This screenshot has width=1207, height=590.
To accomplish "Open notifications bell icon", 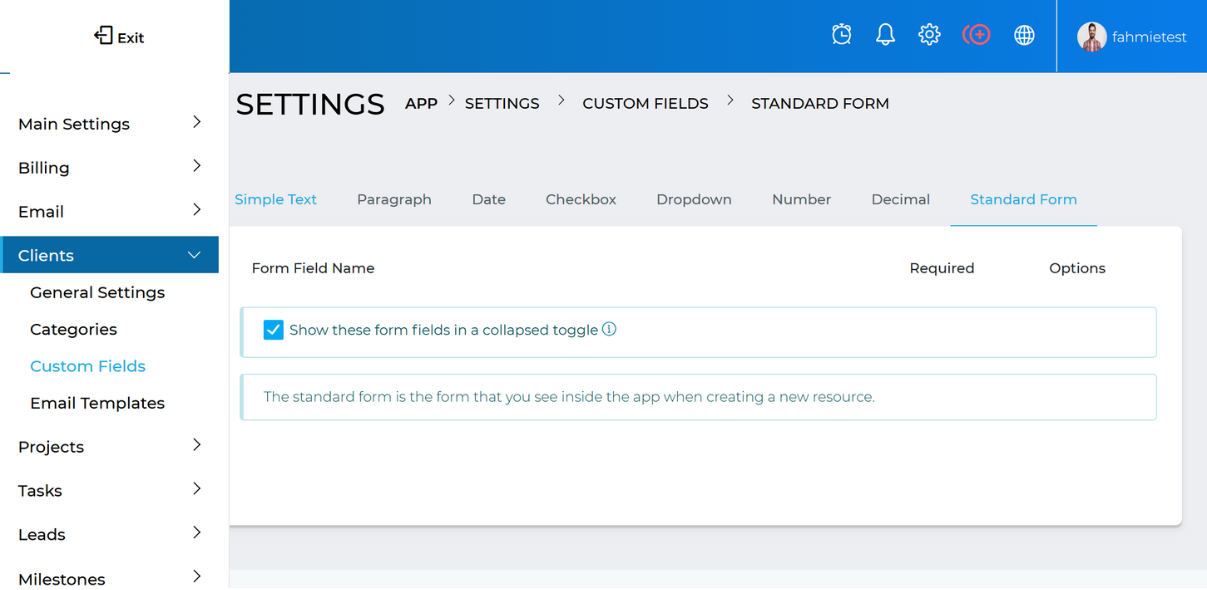I will point(885,35).
